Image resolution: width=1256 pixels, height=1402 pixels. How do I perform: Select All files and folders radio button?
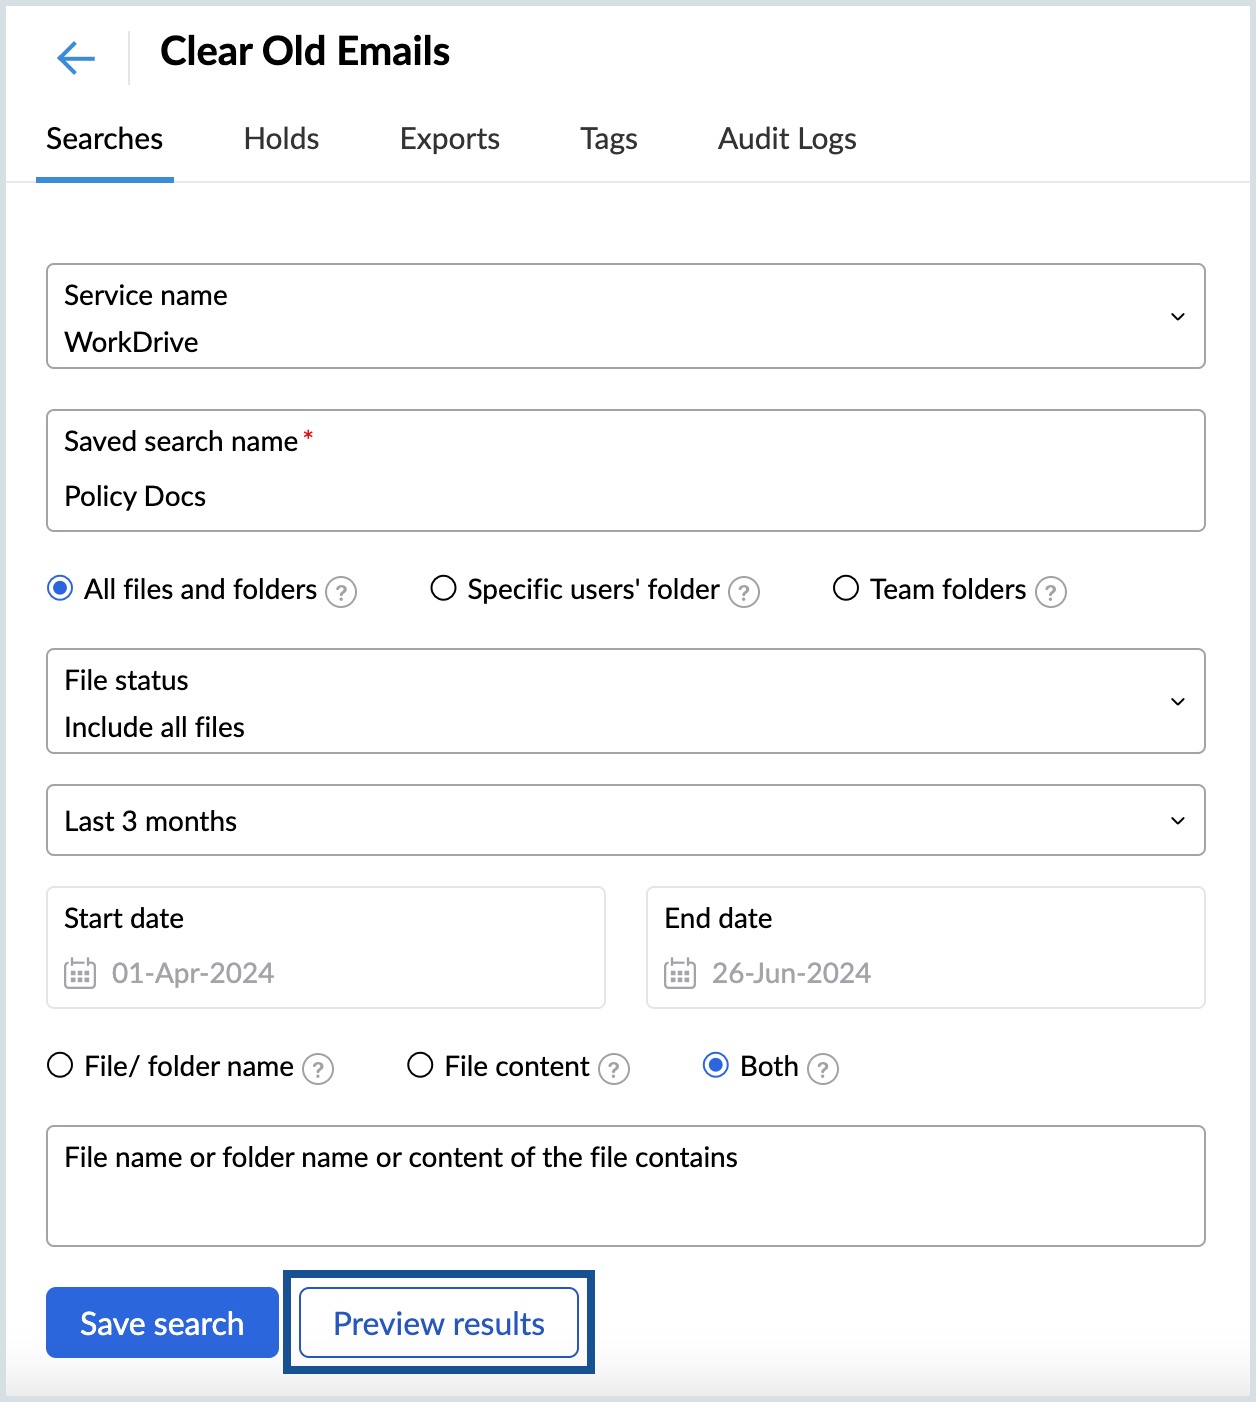(x=60, y=588)
